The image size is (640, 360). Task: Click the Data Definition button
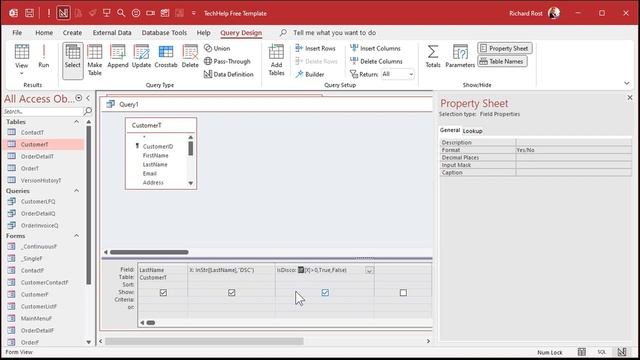pyautogui.click(x=229, y=74)
